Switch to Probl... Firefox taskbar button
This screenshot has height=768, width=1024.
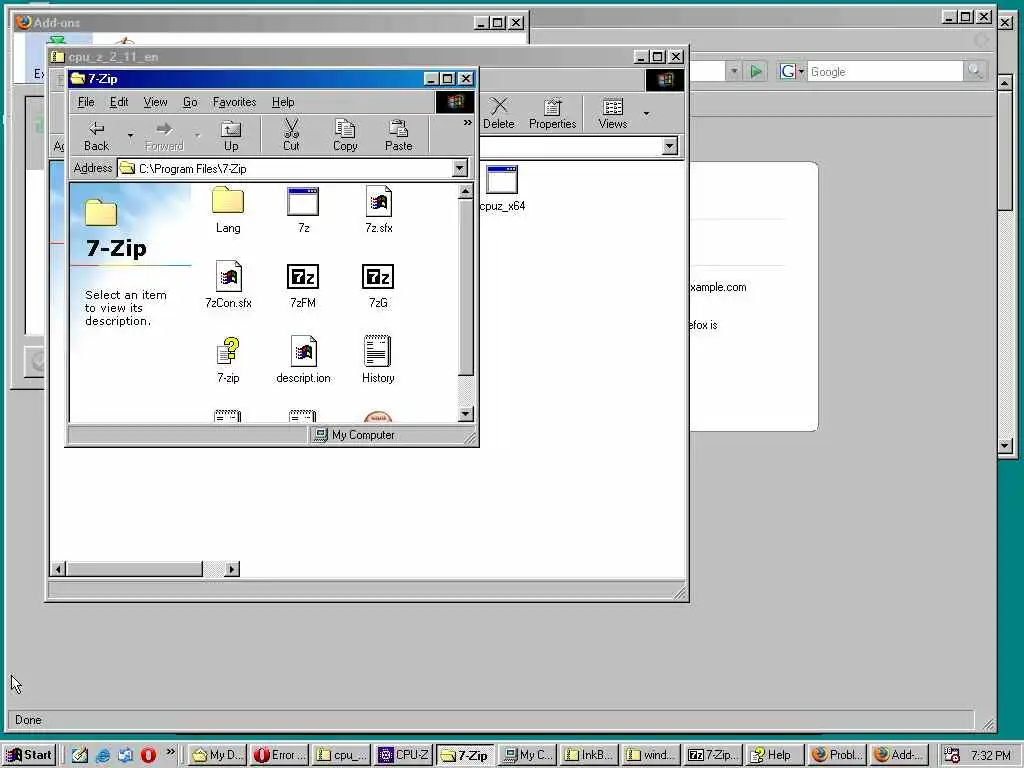click(x=837, y=755)
